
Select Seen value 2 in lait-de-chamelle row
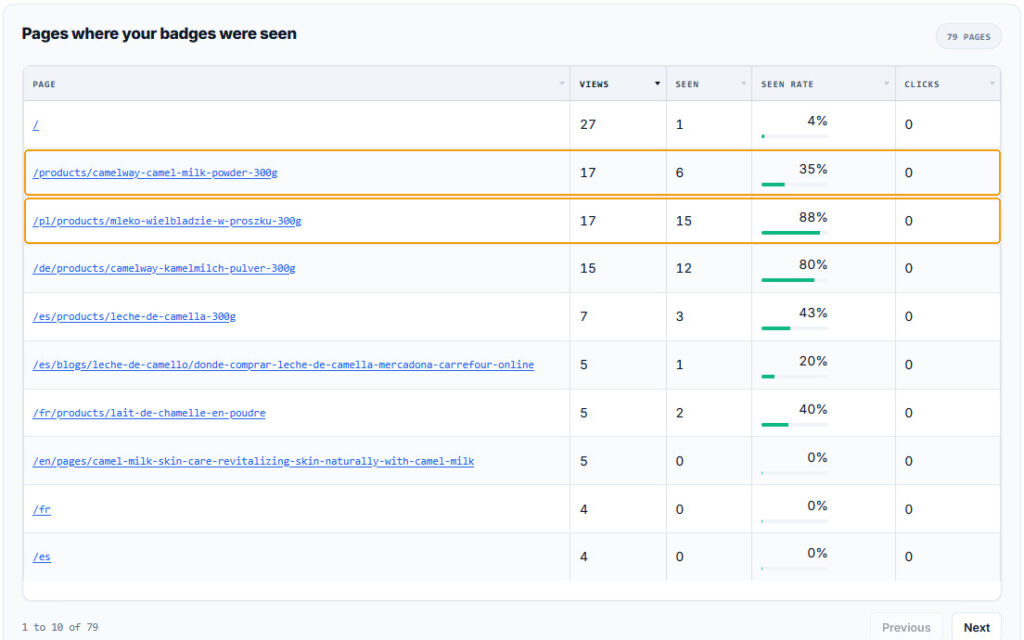[680, 413]
